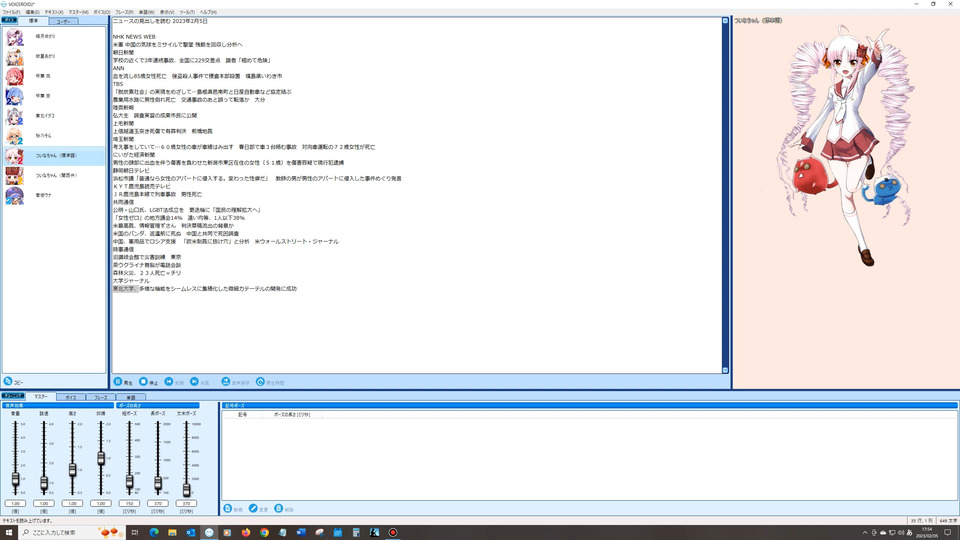Viewport: 960px width, 540px height.
Task: Open the フレーズ(P) menu
Action: 124,12
